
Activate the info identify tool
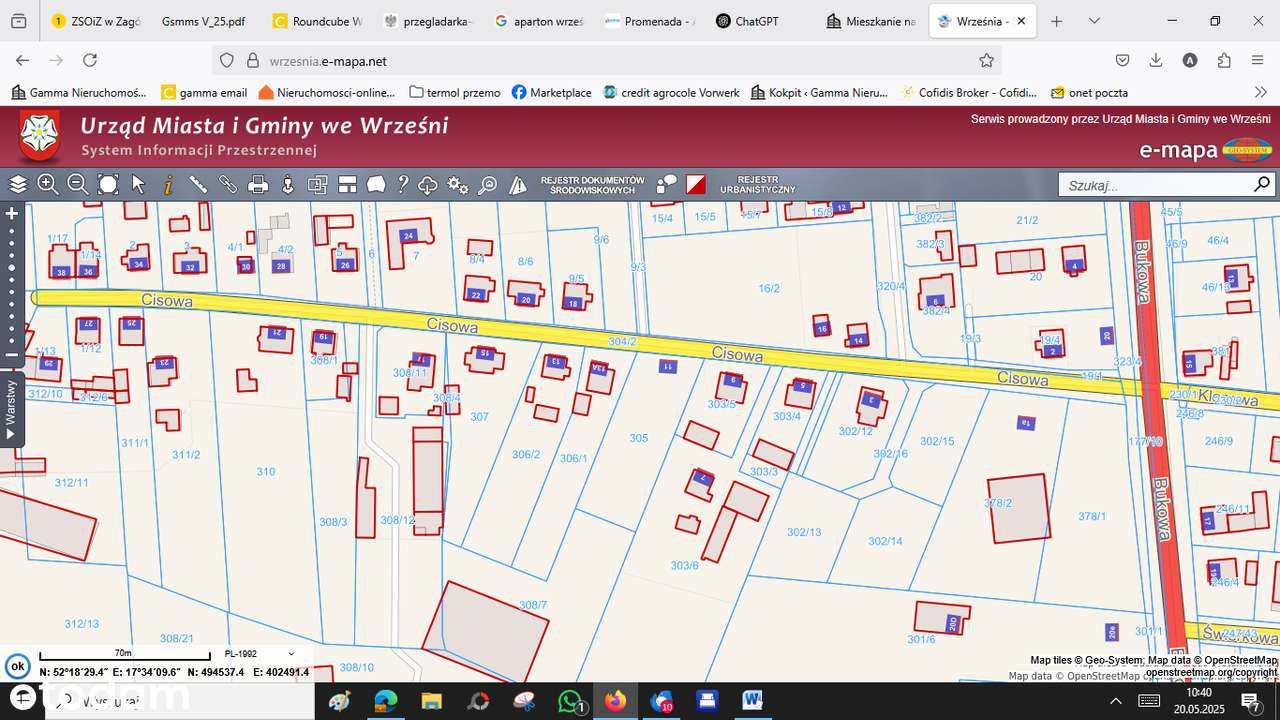click(x=168, y=184)
